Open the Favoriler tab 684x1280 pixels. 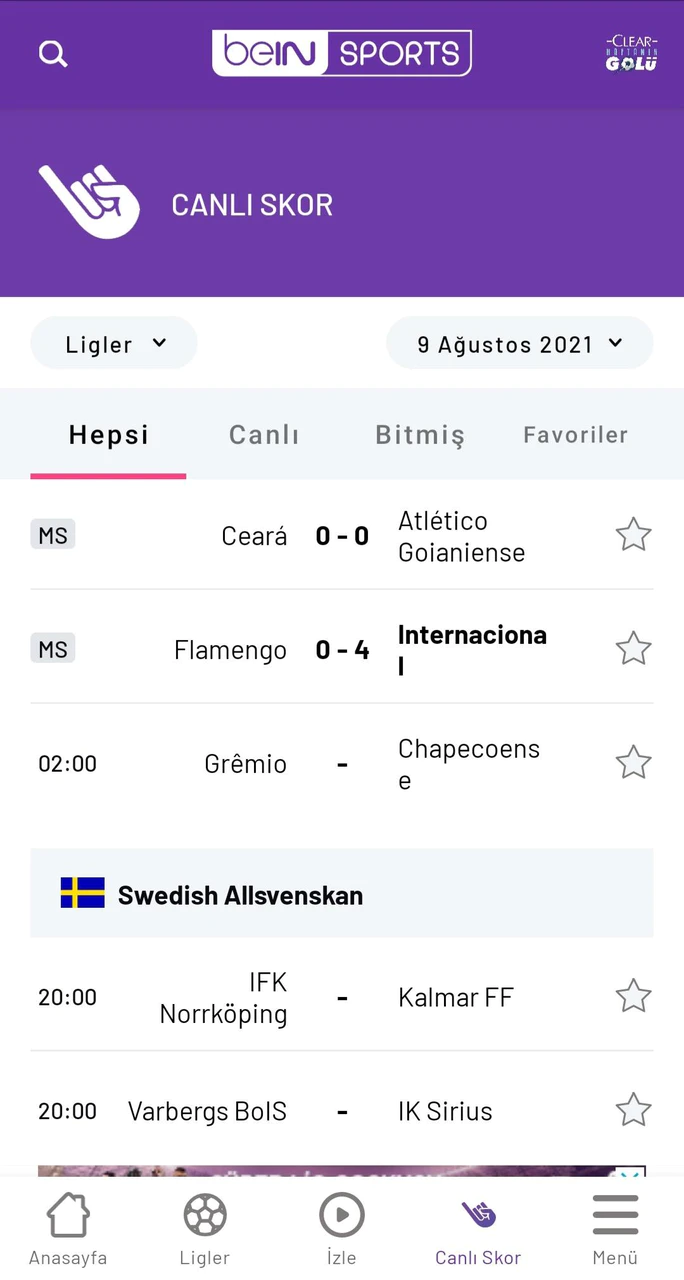click(575, 434)
